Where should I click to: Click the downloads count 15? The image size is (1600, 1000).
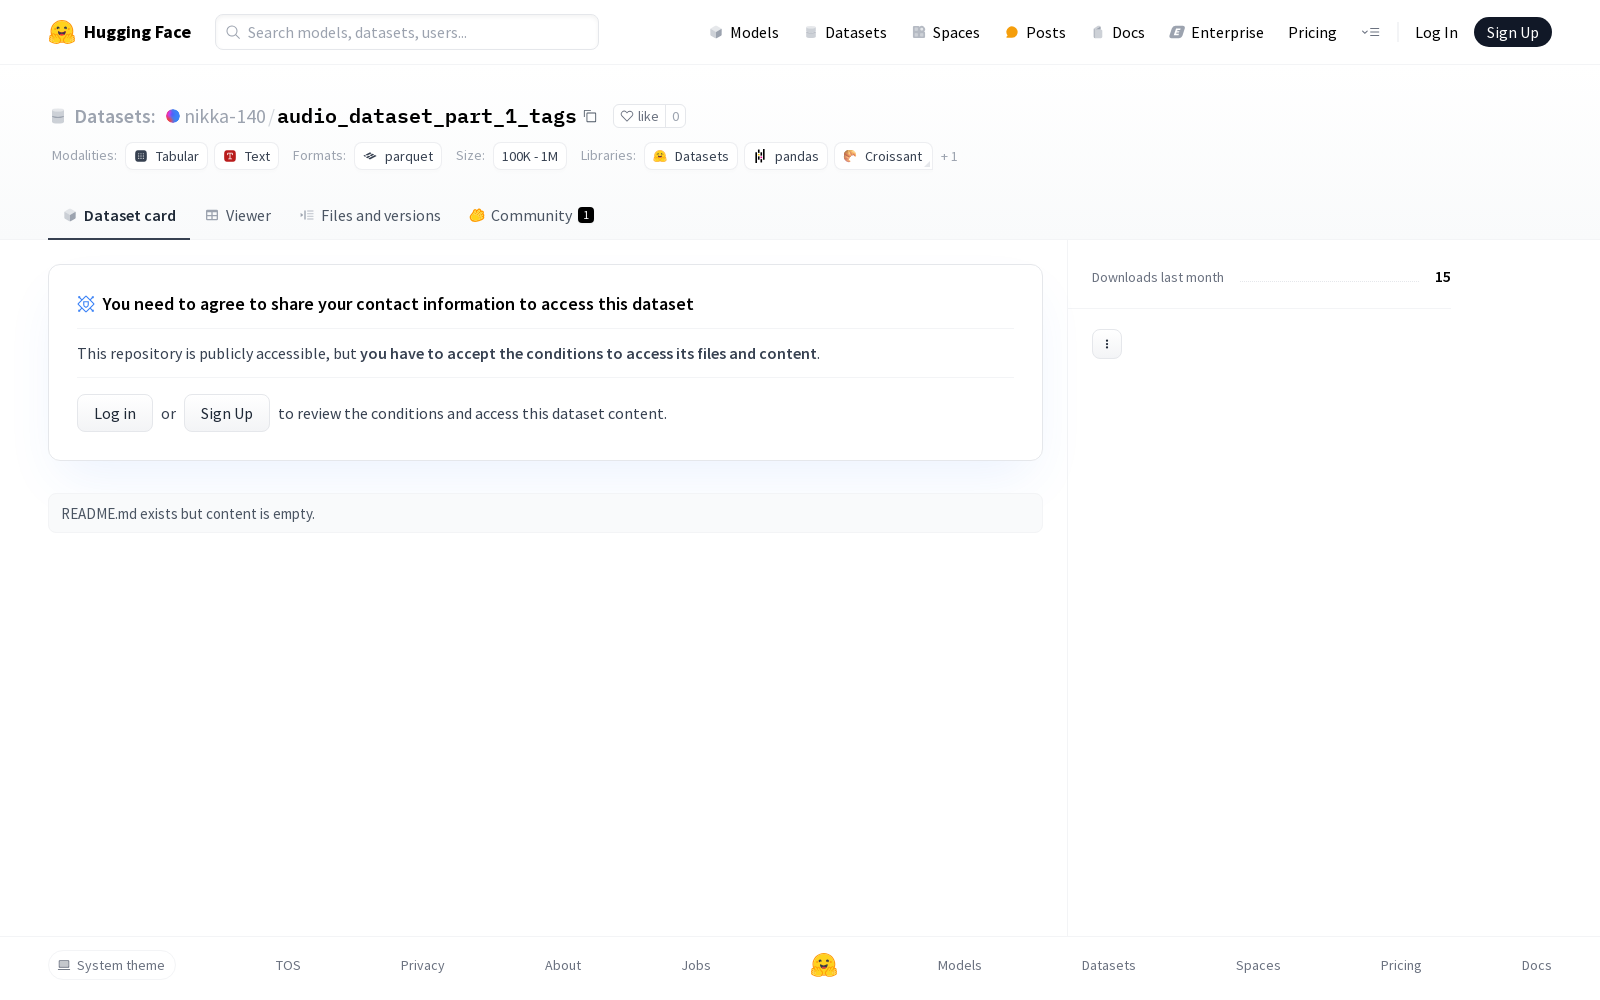(x=1443, y=277)
